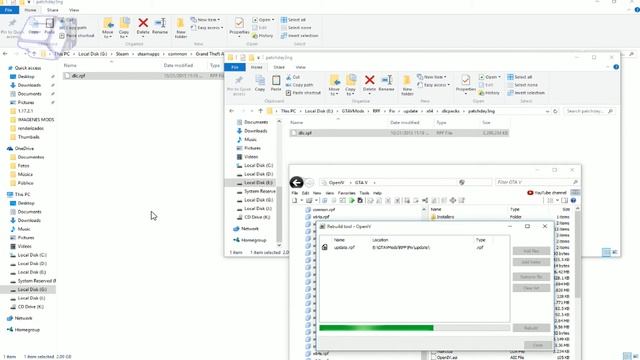The height and width of the screenshot is (360, 640).
Task: Click Cut in the patchday3ng window ribbon
Action: (x=293, y=77)
